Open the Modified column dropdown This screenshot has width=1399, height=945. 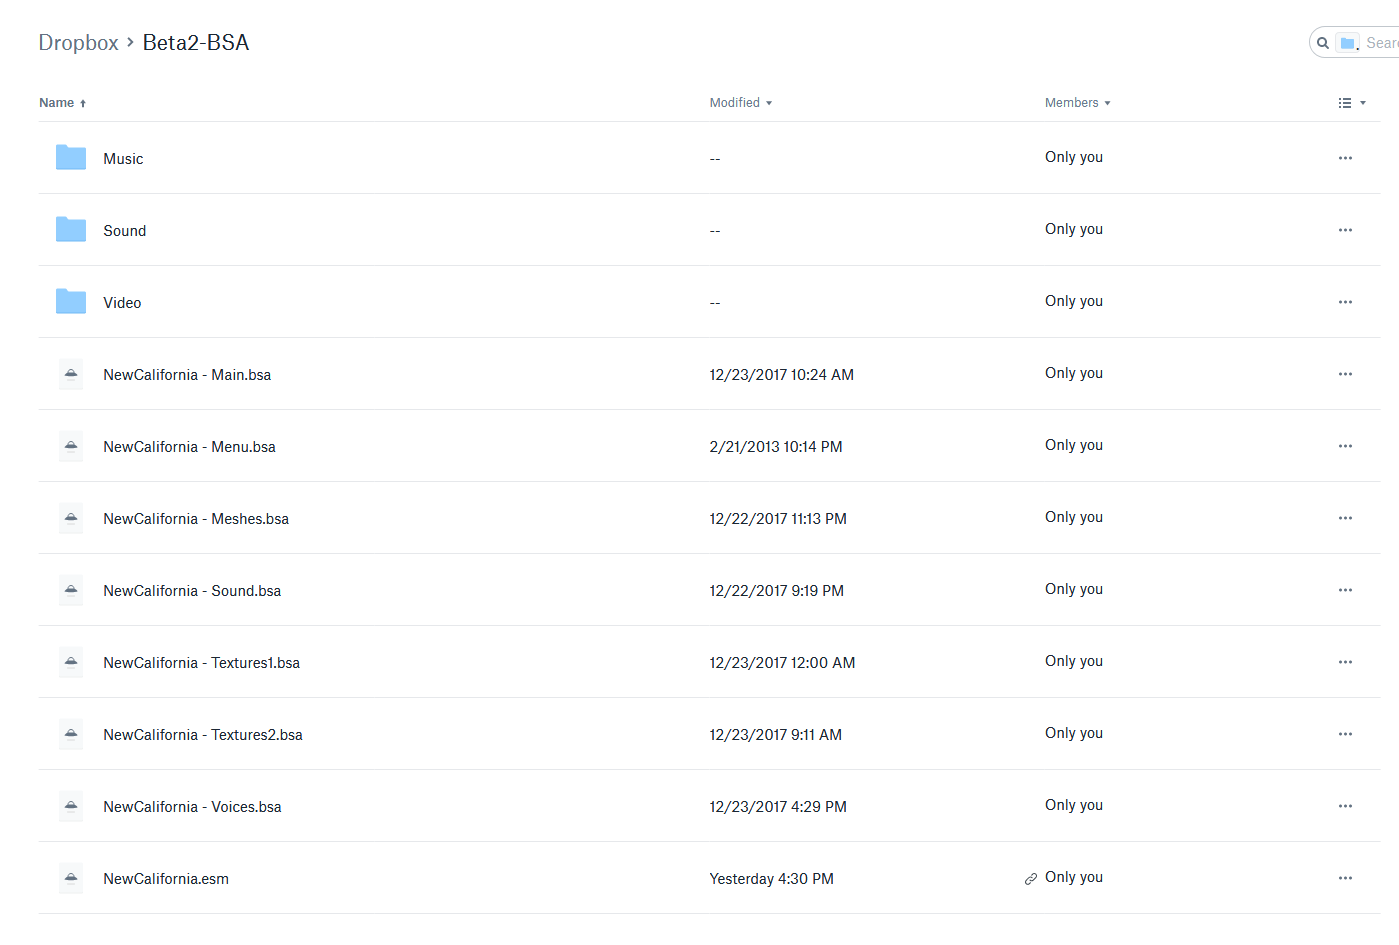point(741,103)
